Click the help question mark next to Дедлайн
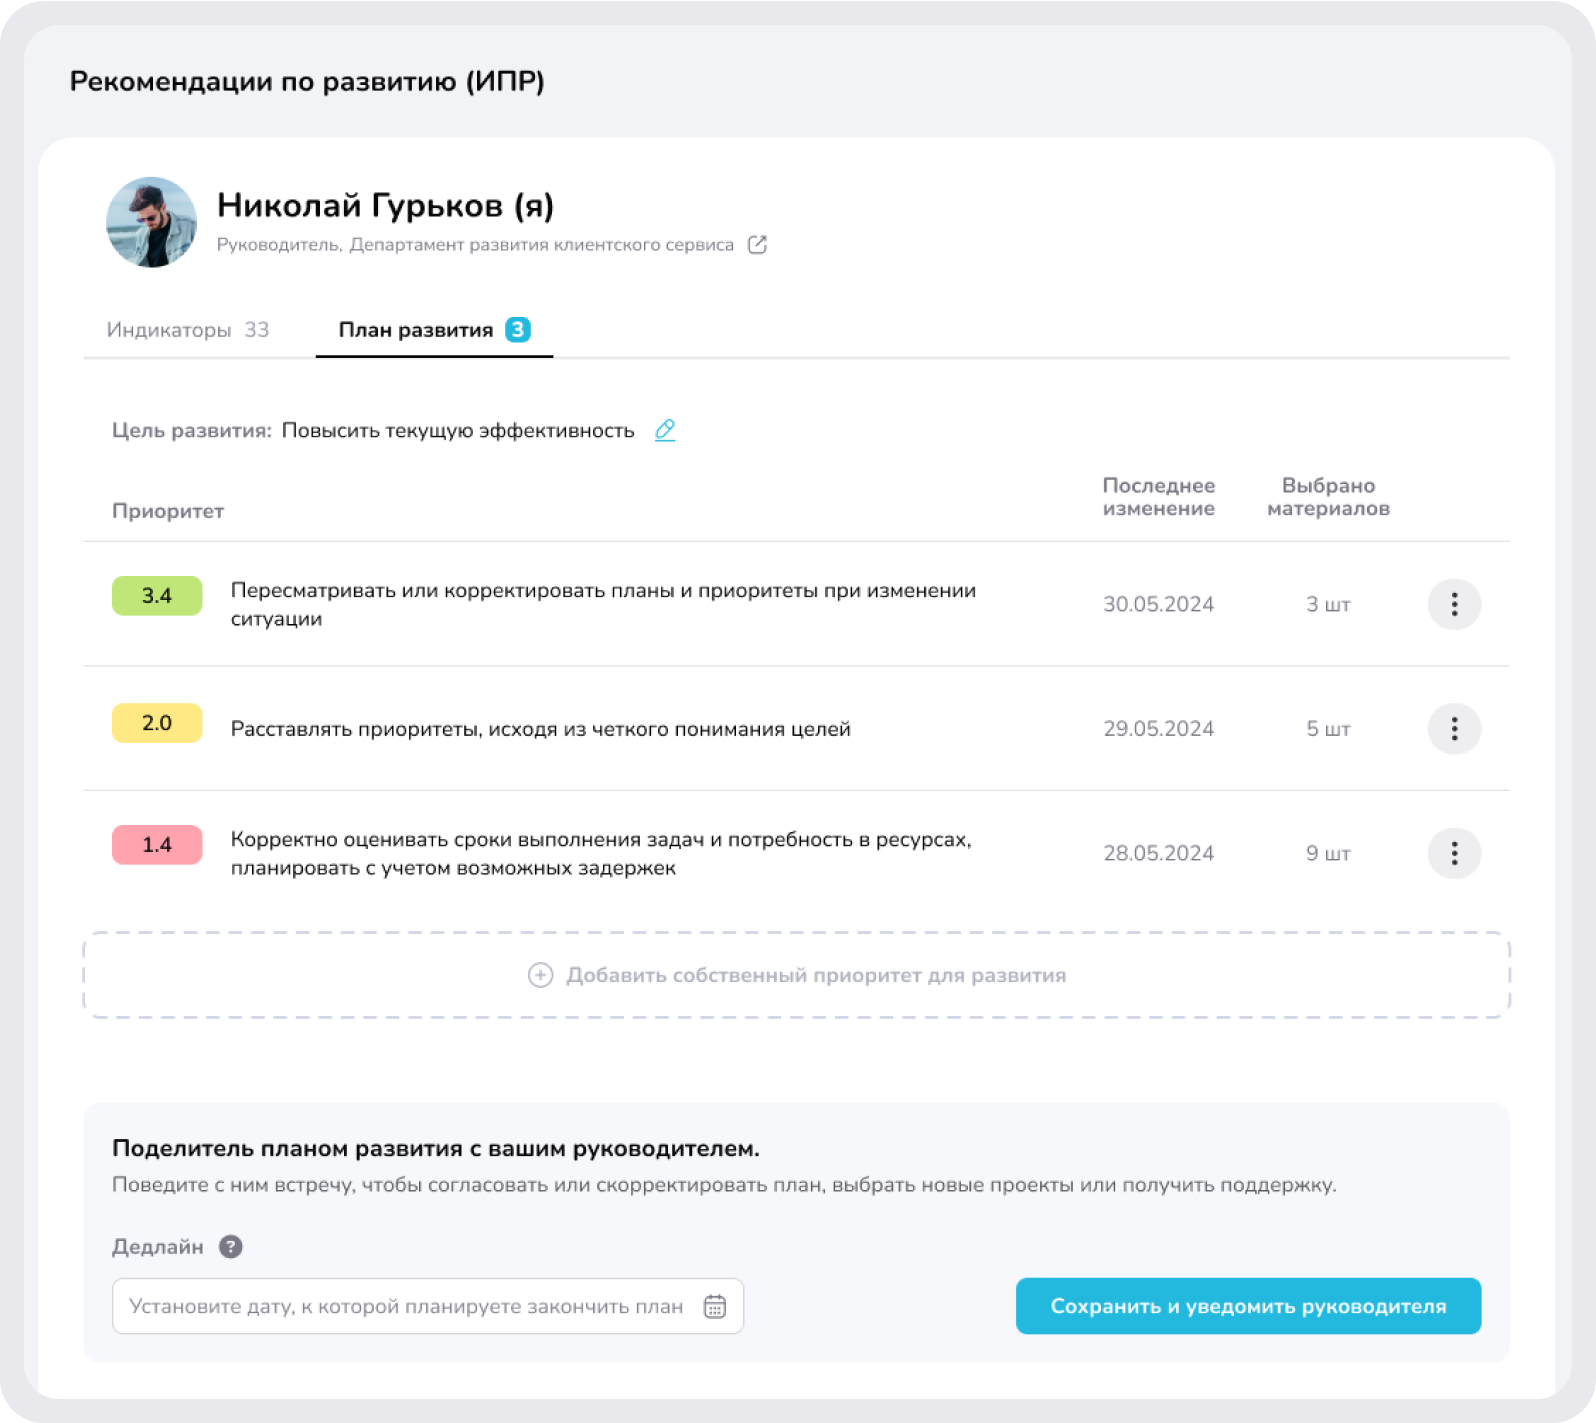Screen dimensions: 1596x1423 pos(231,1247)
